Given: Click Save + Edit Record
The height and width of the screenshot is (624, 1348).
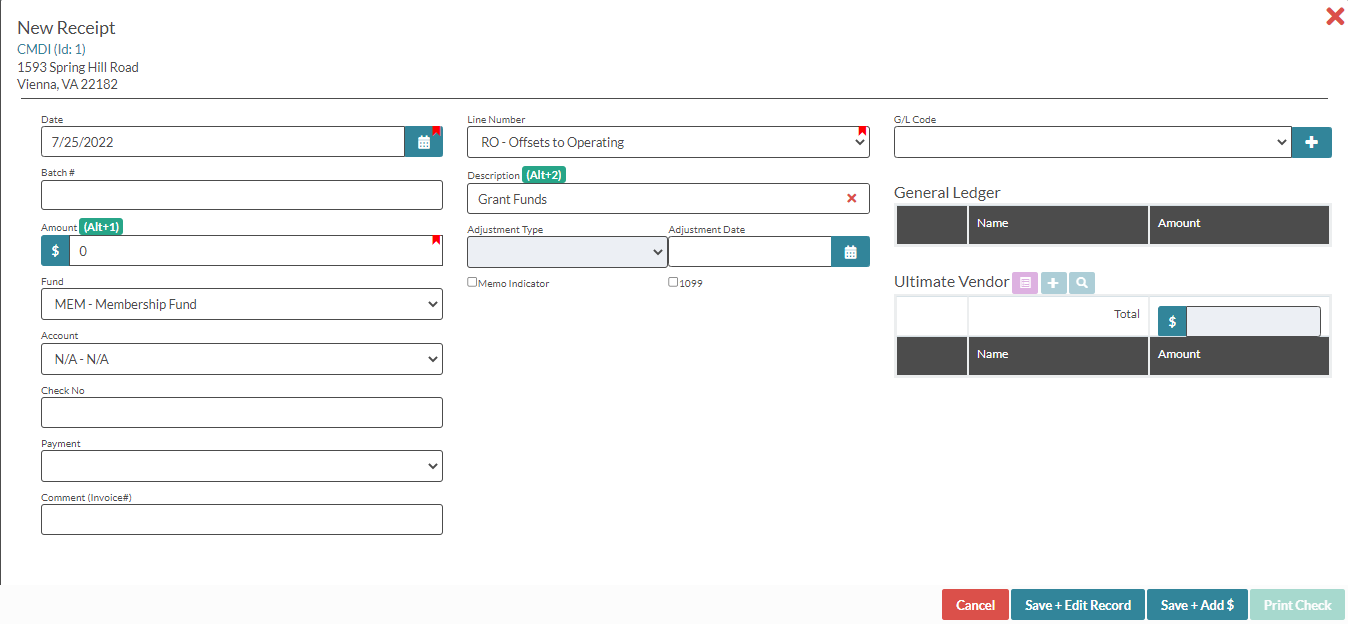Looking at the screenshot, I should coord(1078,605).
